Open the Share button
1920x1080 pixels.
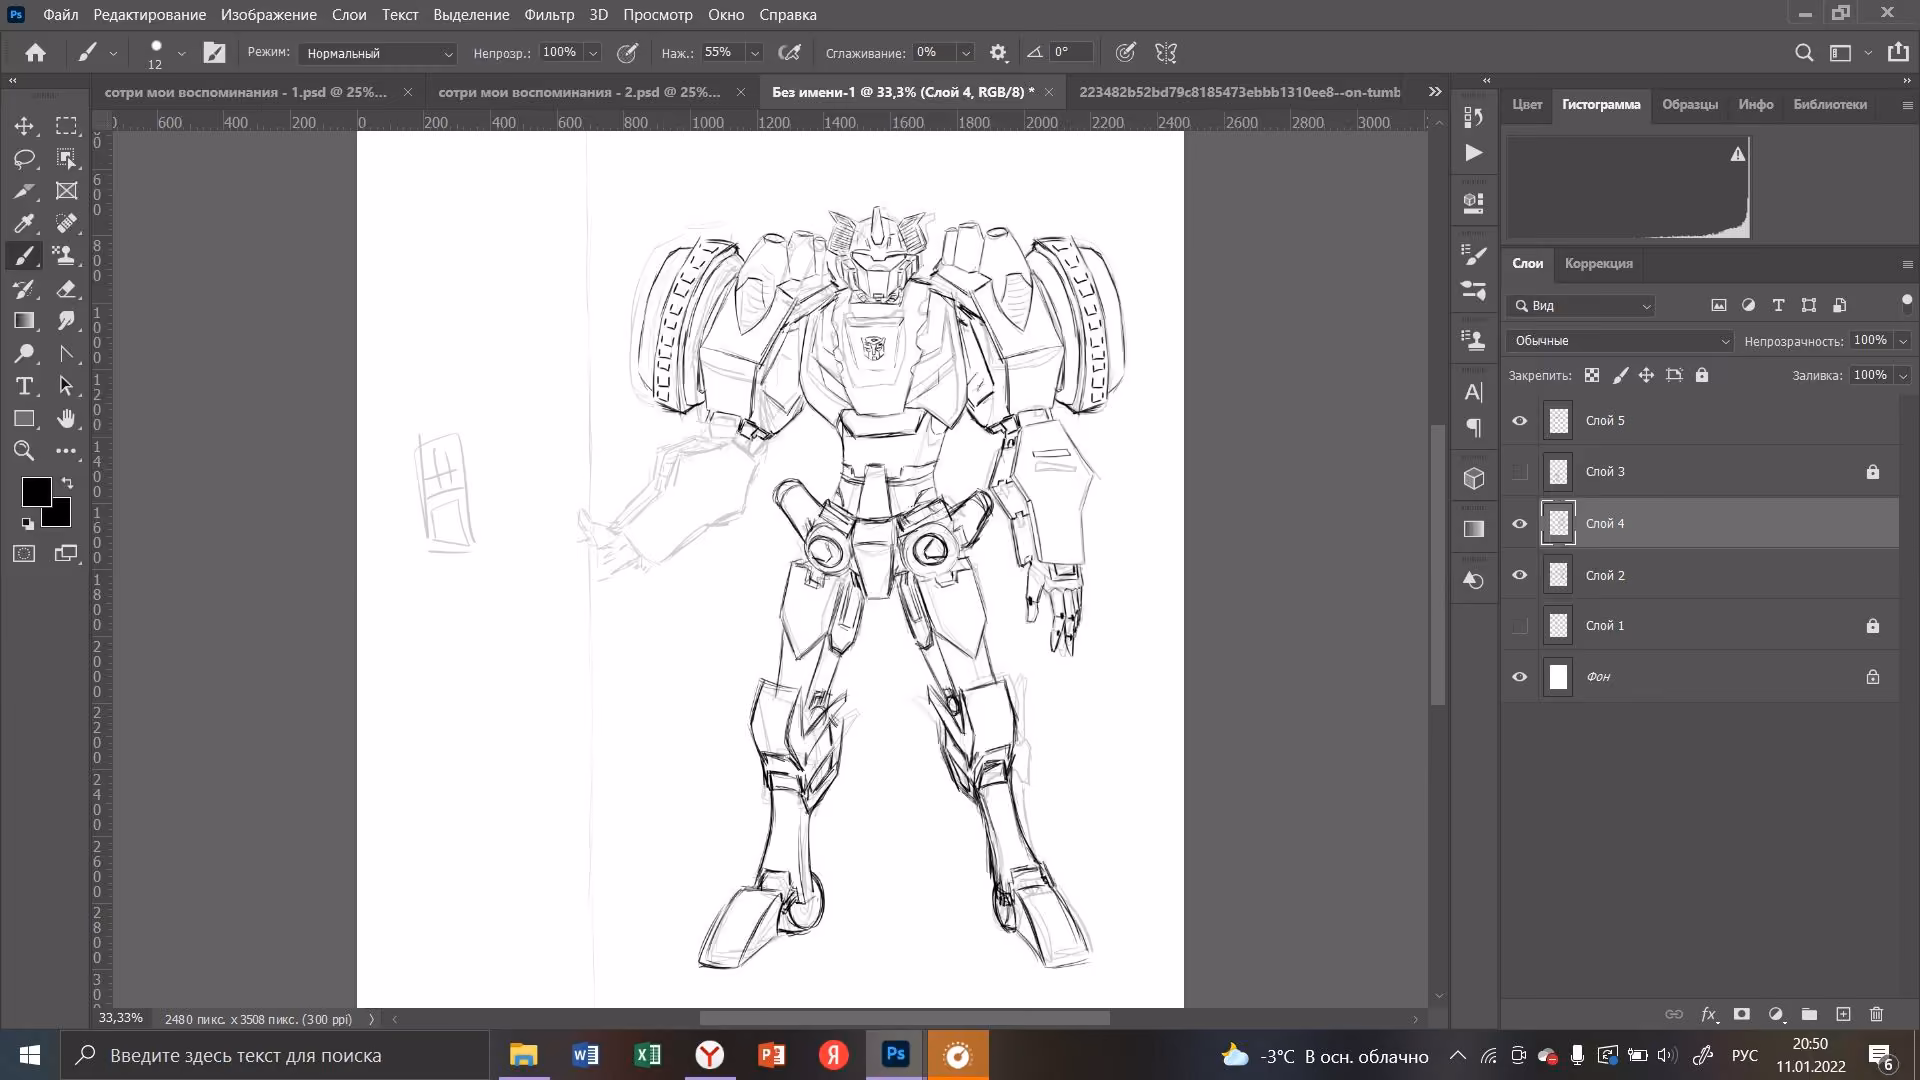(1898, 53)
